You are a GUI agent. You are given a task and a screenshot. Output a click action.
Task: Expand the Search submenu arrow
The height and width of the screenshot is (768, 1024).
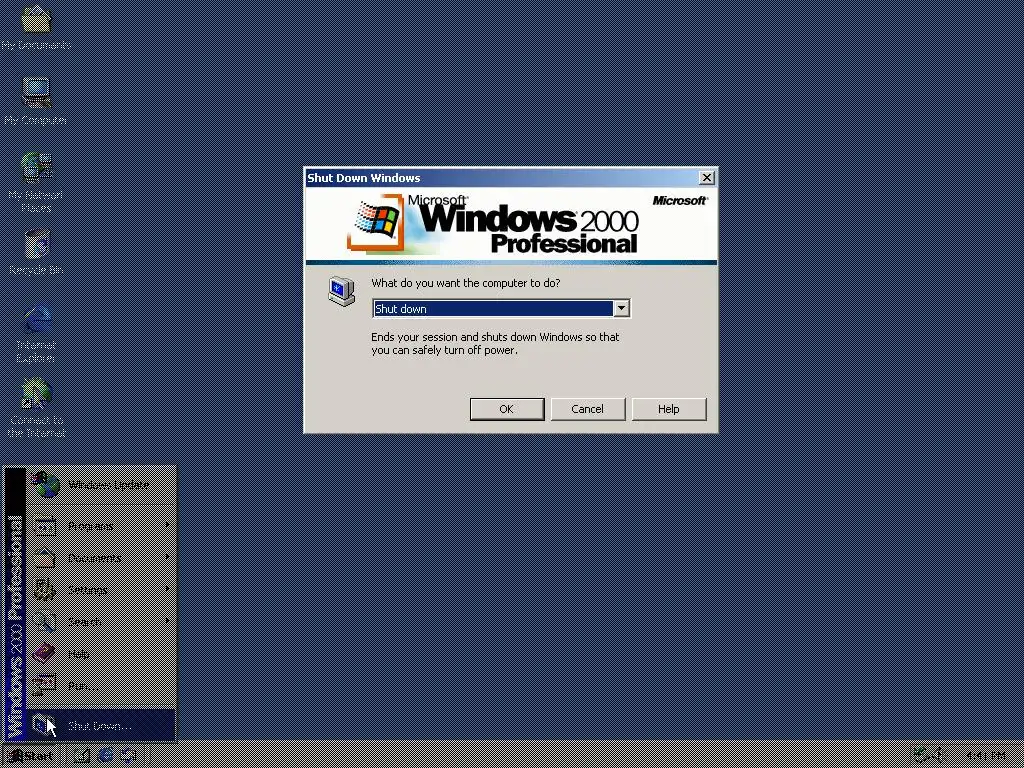[x=167, y=621]
